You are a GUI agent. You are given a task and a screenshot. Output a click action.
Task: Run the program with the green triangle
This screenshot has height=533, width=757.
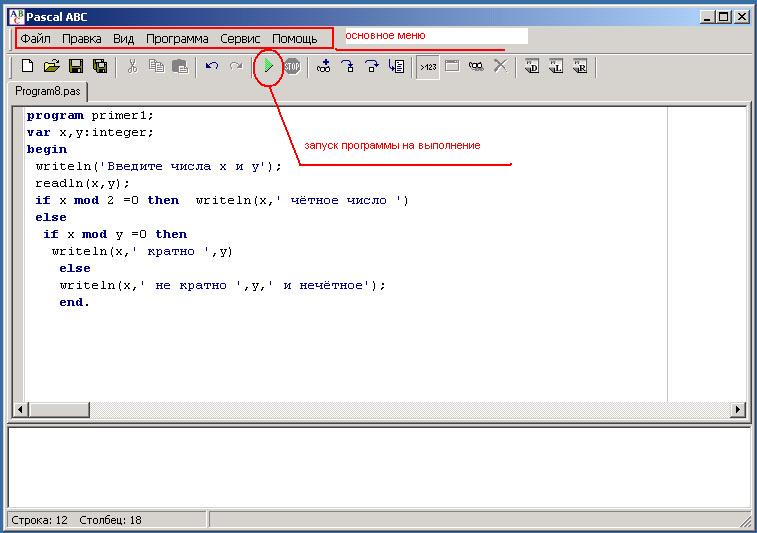(x=268, y=66)
